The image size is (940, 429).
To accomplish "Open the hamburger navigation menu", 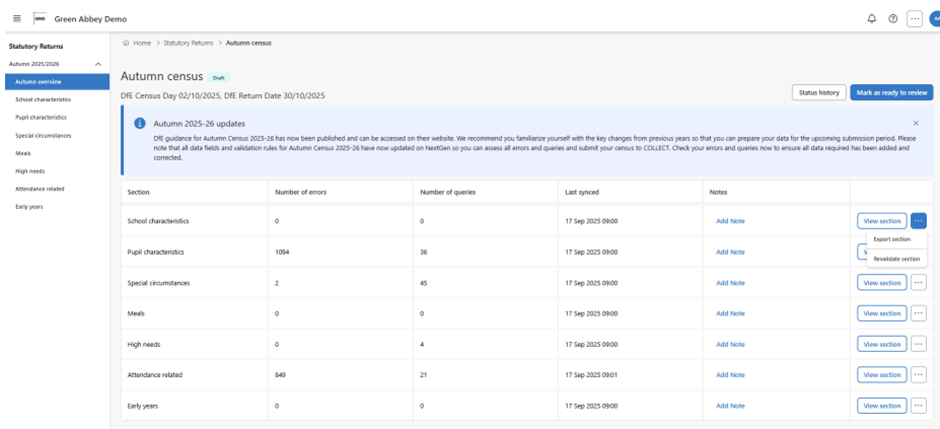I will (17, 19).
